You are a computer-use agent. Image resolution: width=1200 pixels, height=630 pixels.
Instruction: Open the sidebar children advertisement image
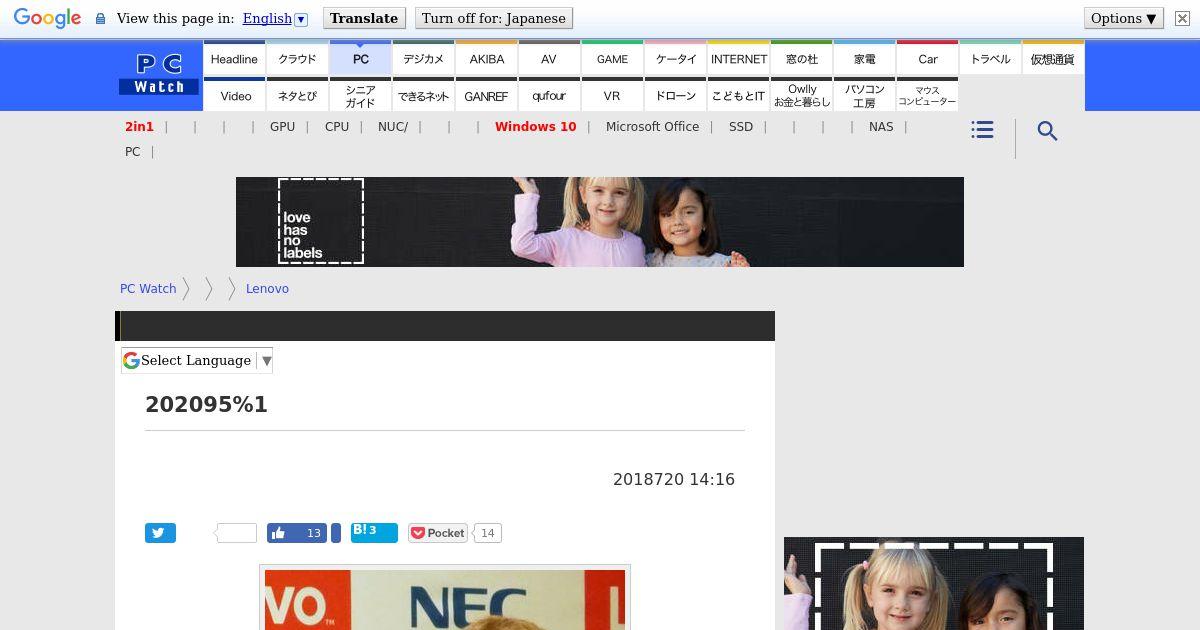pyautogui.click(x=934, y=584)
